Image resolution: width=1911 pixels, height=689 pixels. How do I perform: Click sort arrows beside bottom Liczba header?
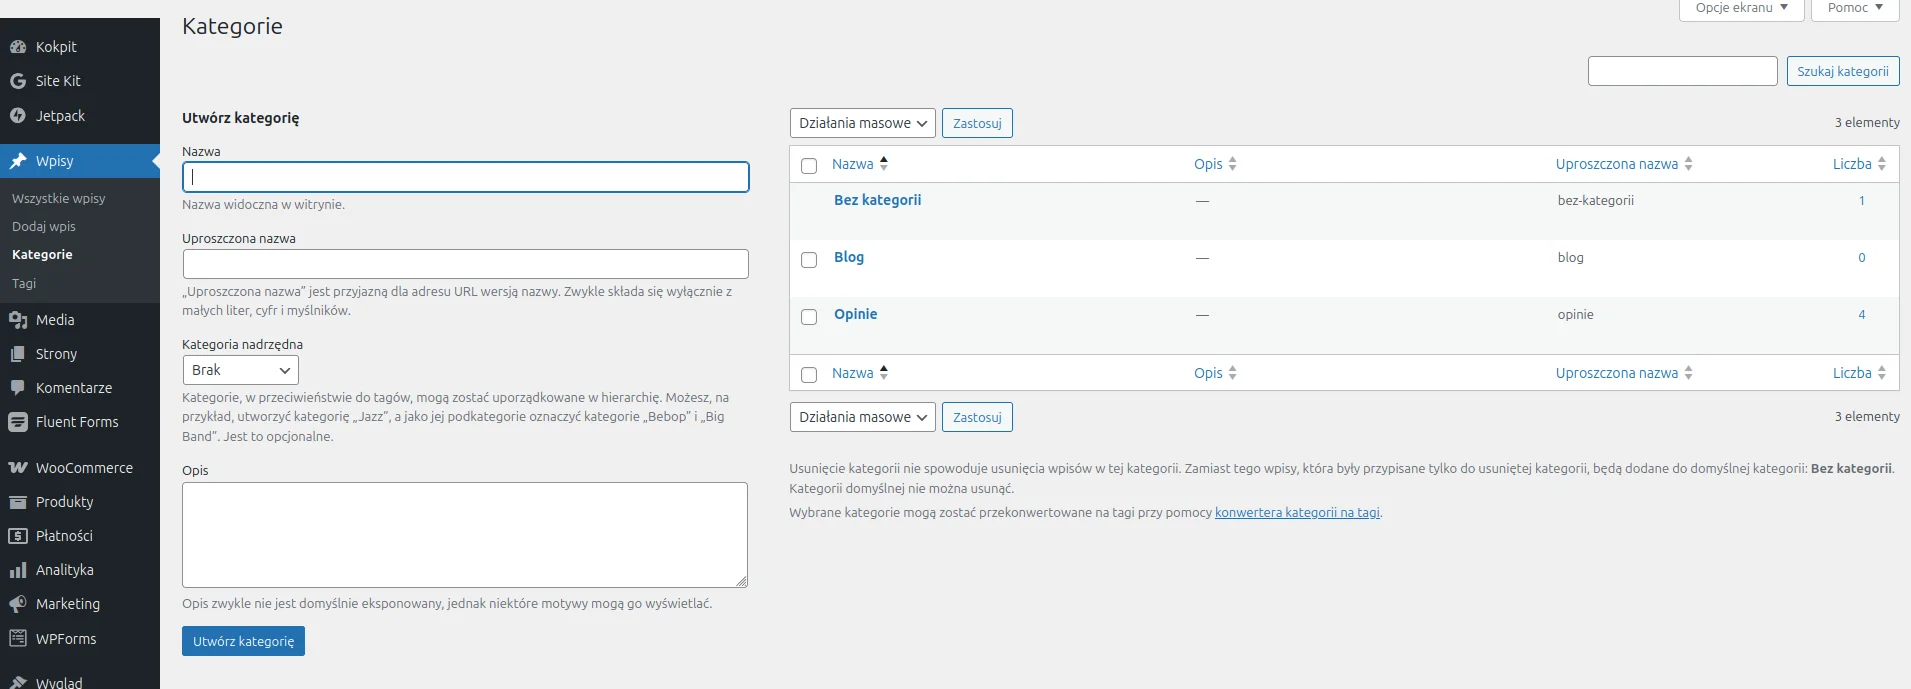pos(1881,373)
